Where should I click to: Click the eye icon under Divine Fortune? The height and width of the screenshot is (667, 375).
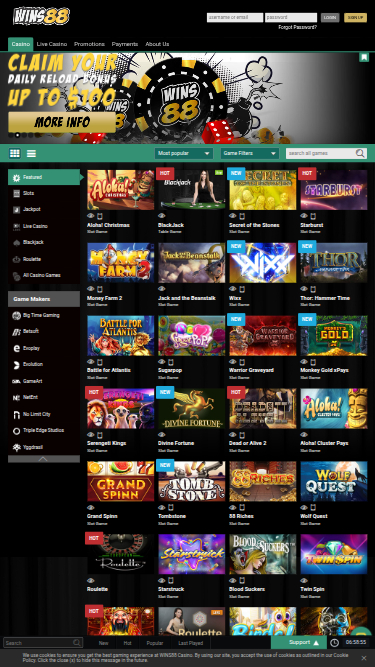click(x=162, y=435)
